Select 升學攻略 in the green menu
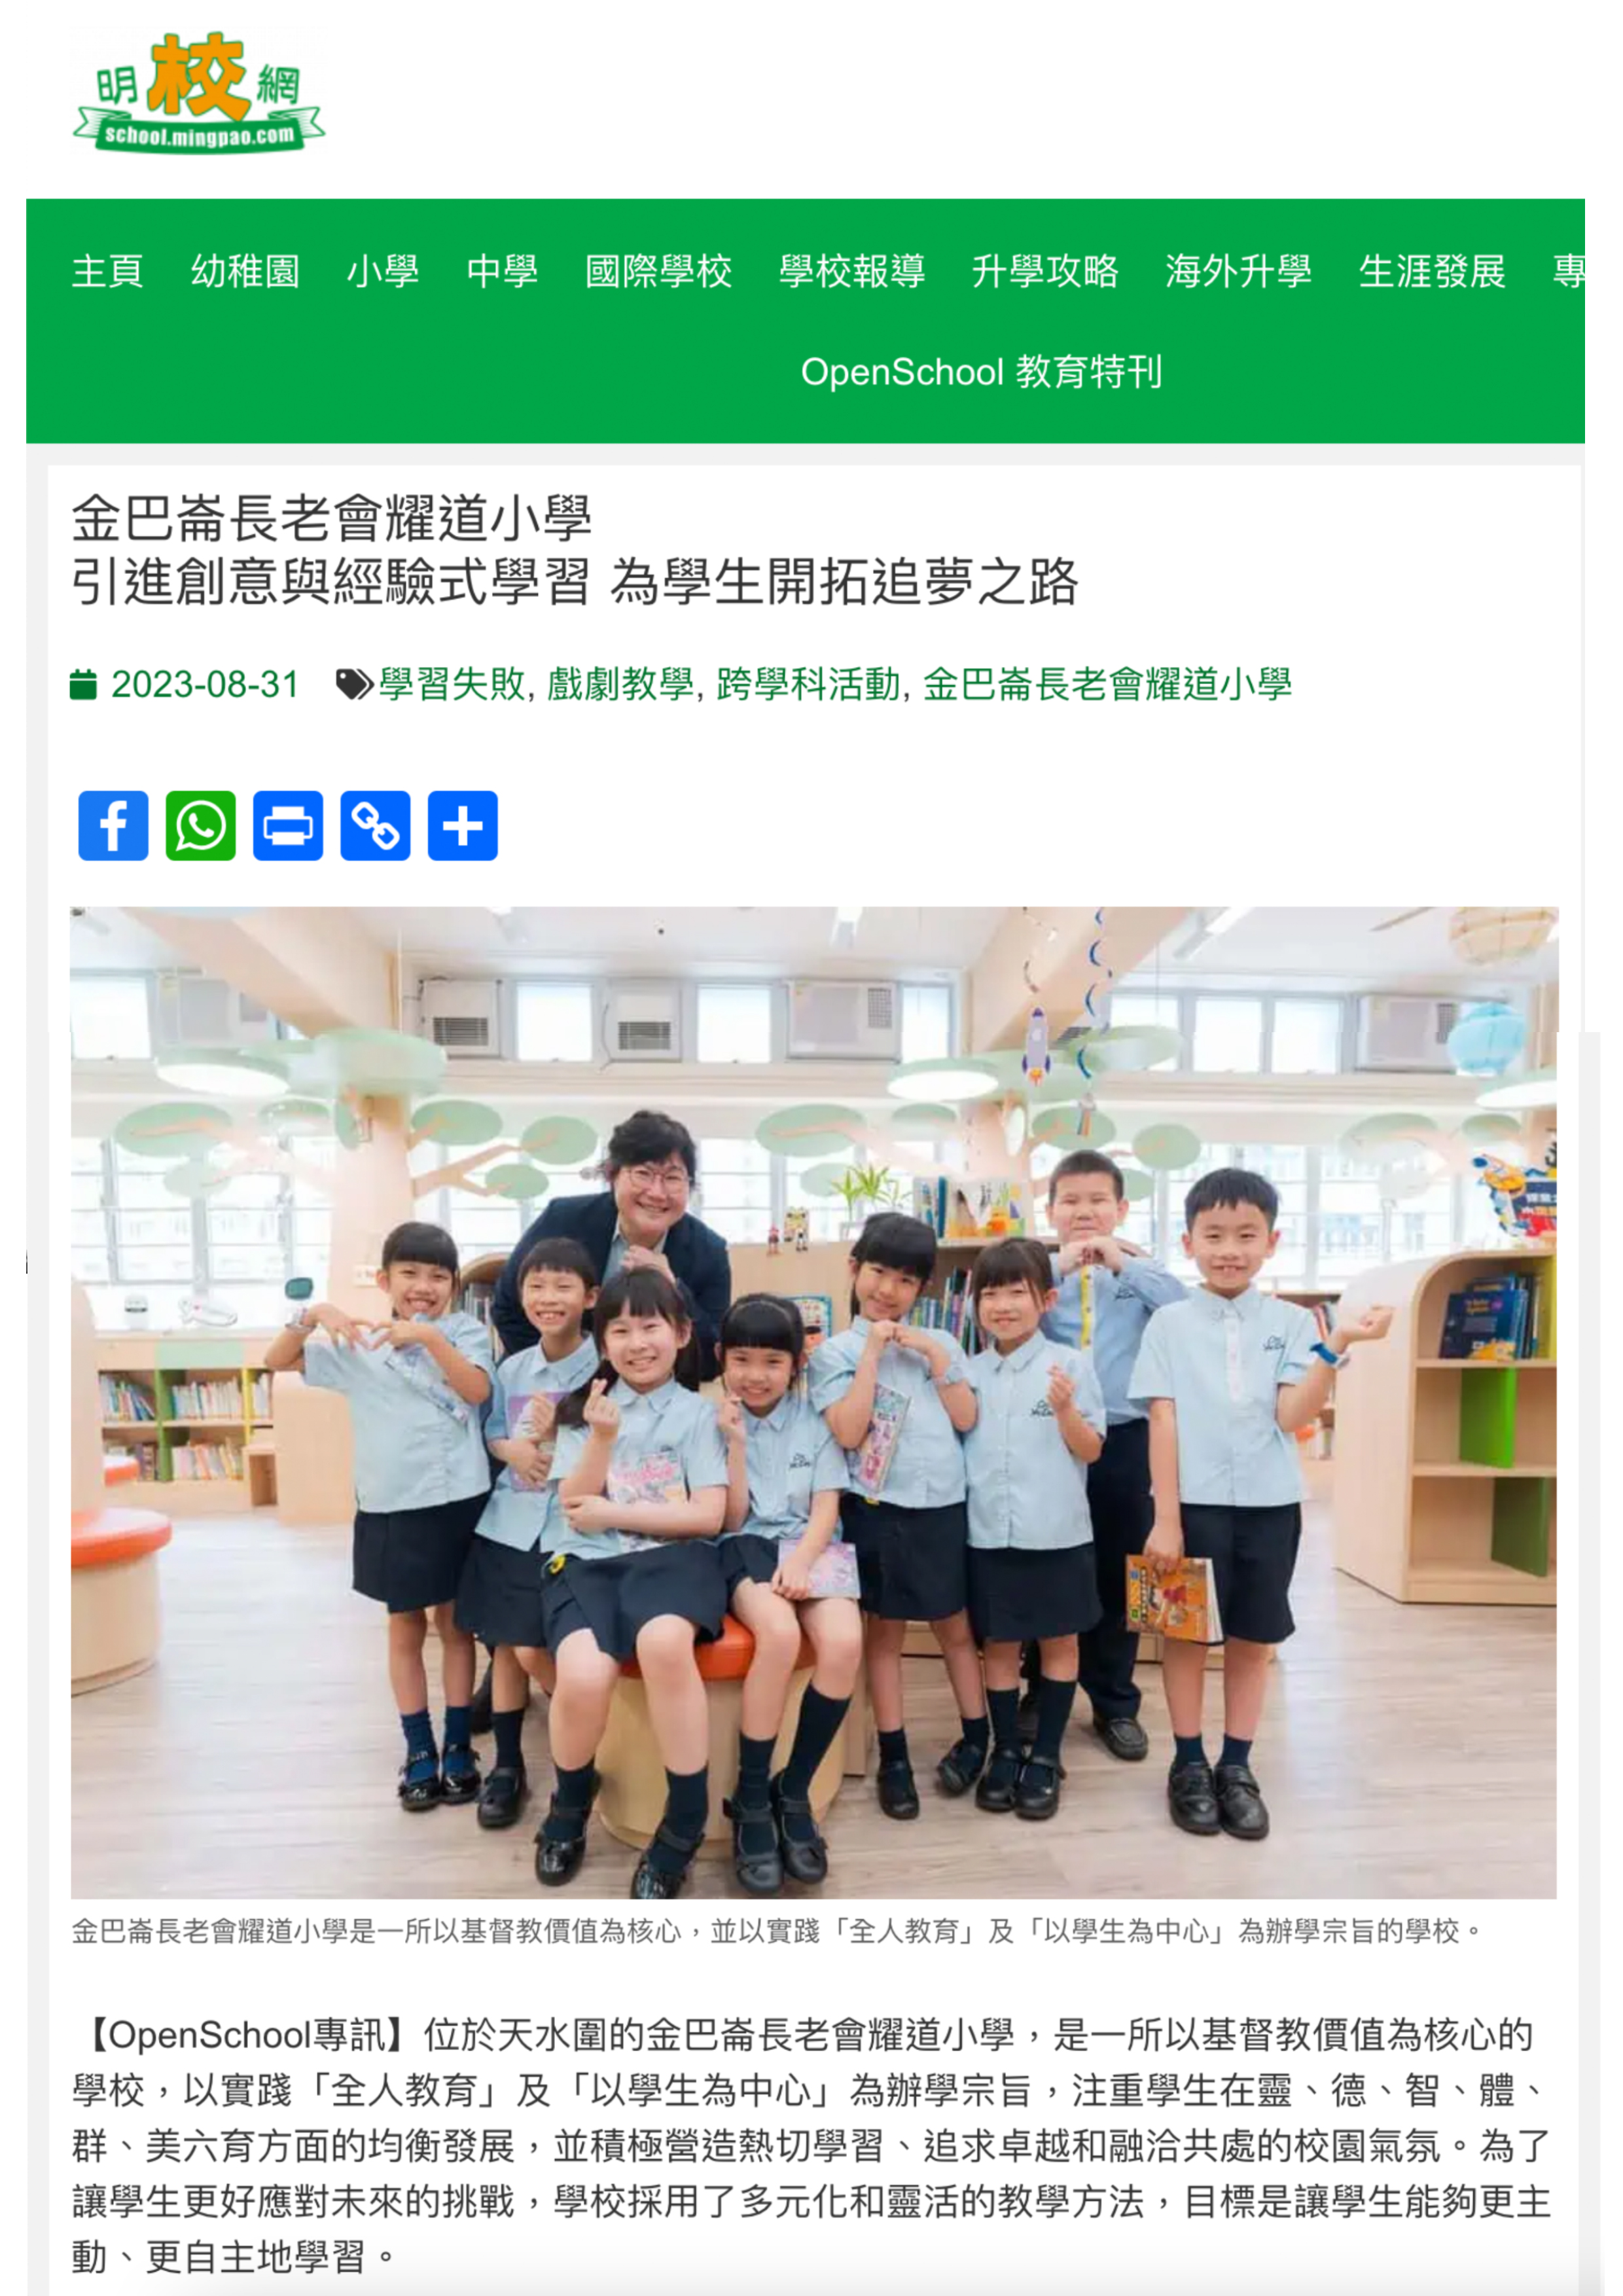Viewport: 1623px width, 2296px height. click(1045, 271)
